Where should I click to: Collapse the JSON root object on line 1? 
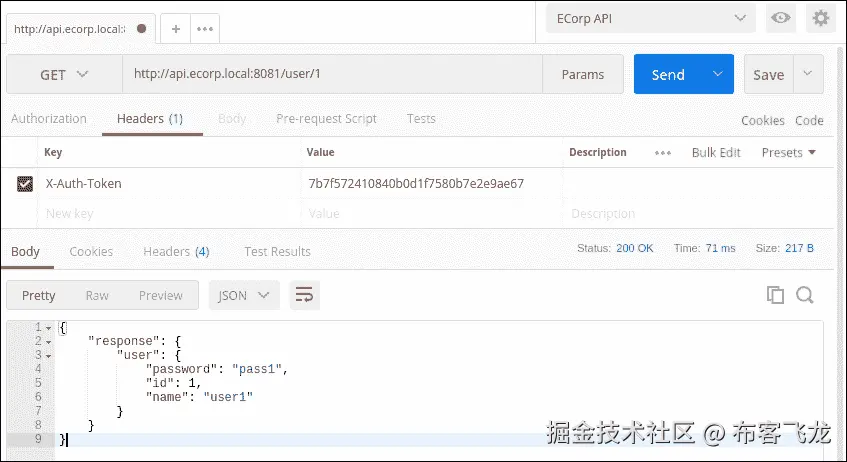[49, 328]
